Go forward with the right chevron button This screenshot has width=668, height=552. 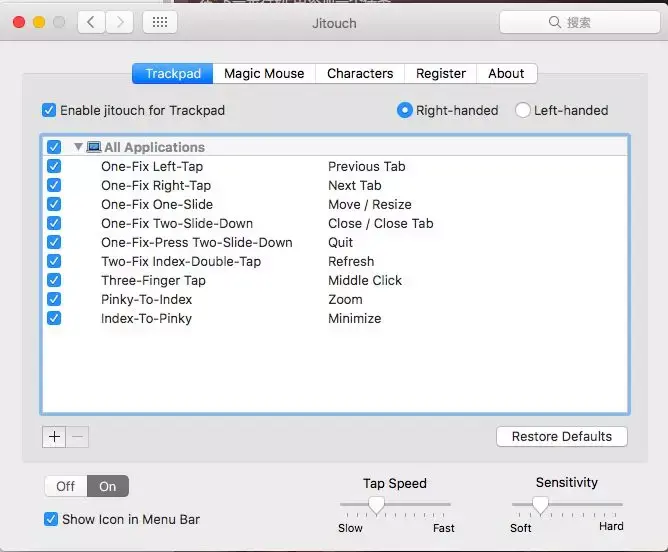click(x=119, y=22)
